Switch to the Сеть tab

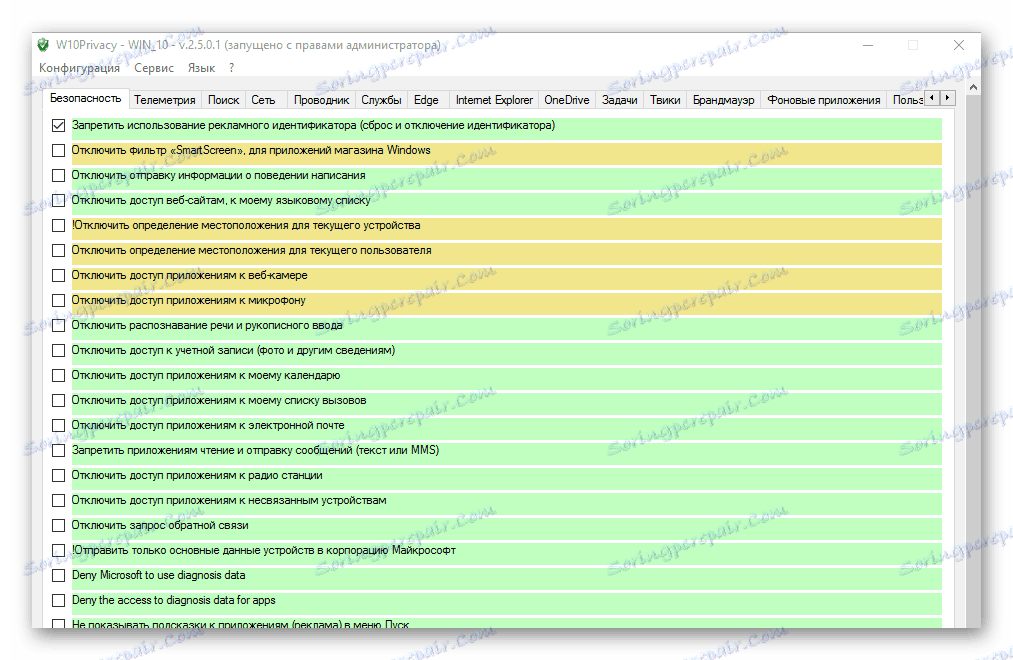tap(264, 100)
